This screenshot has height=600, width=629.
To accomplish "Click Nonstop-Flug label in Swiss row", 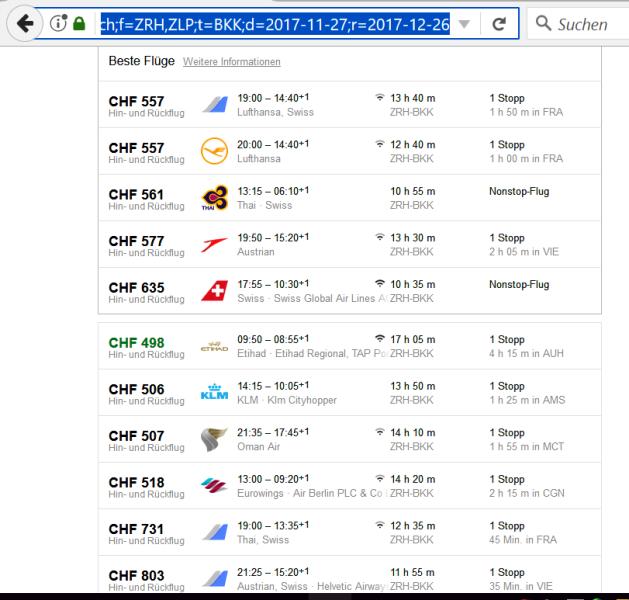I will [519, 284].
